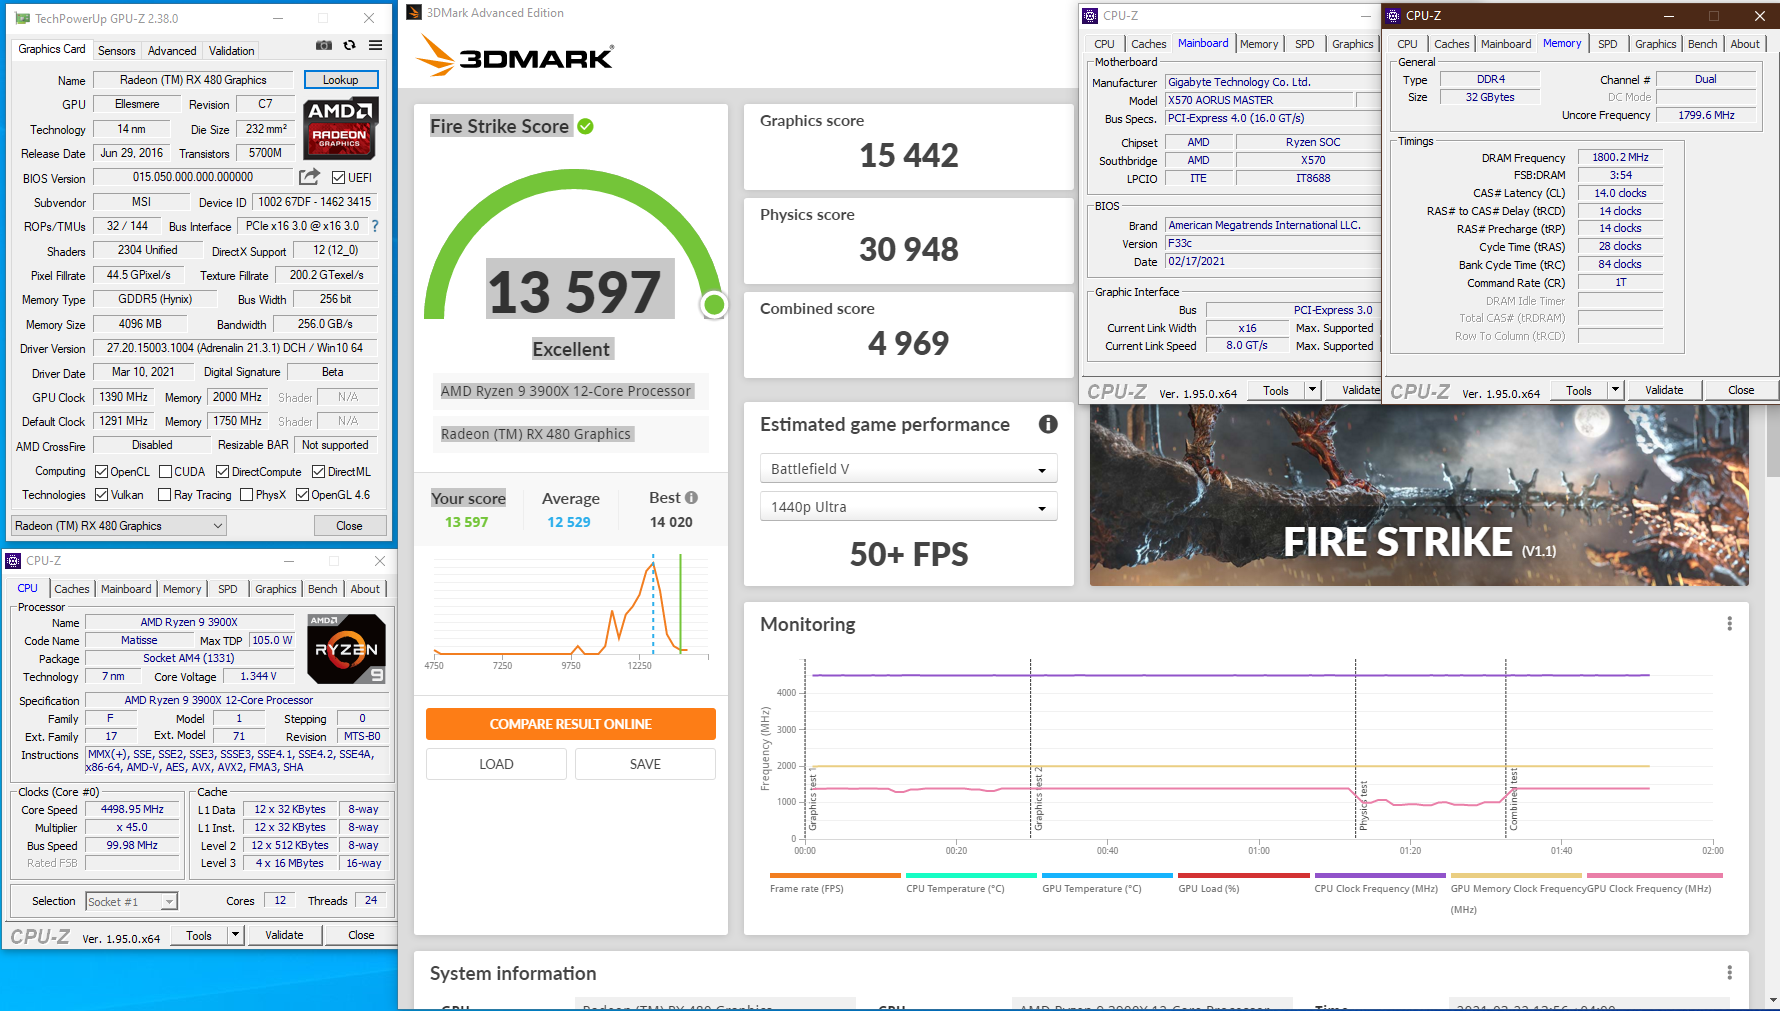Open the 1440p Ultra resolution dropdown
The image size is (1780, 1011).
tap(908, 507)
